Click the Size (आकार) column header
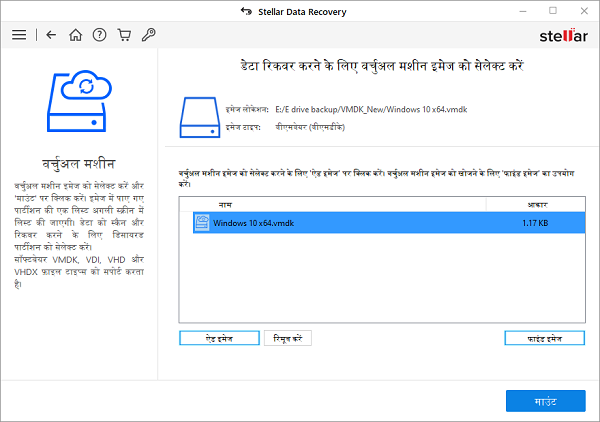Image resolution: width=600 pixels, height=422 pixels. coord(536,205)
